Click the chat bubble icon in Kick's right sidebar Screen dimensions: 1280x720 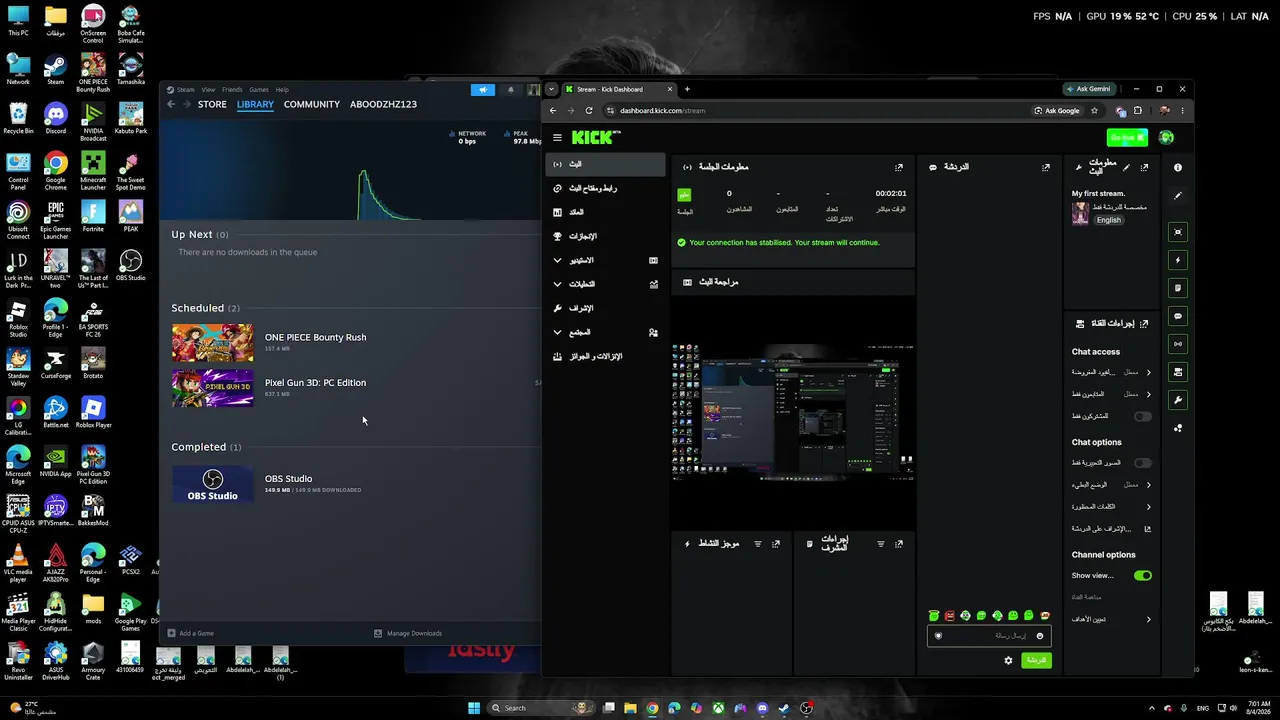tap(1178, 316)
